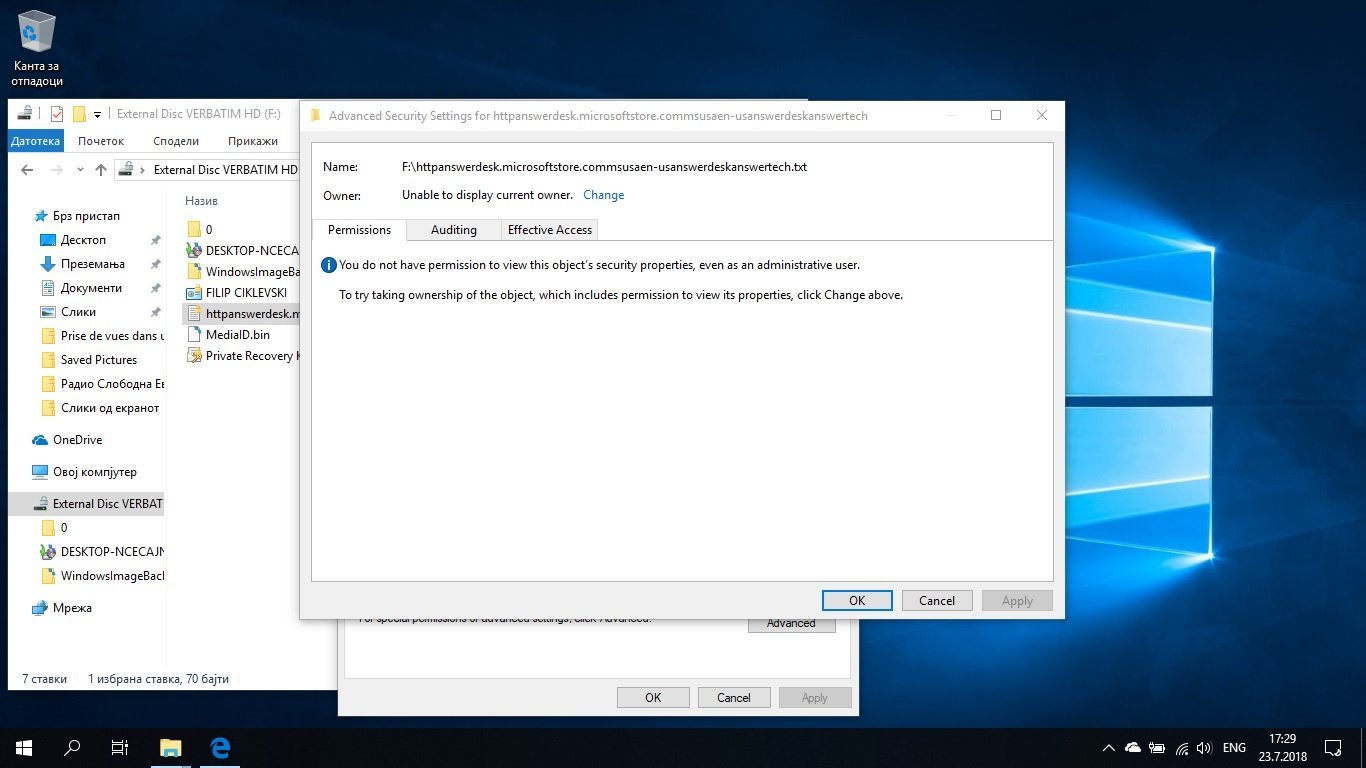The height and width of the screenshot is (768, 1366).
Task: Open Документи in the navigation pane
Action: 81,288
